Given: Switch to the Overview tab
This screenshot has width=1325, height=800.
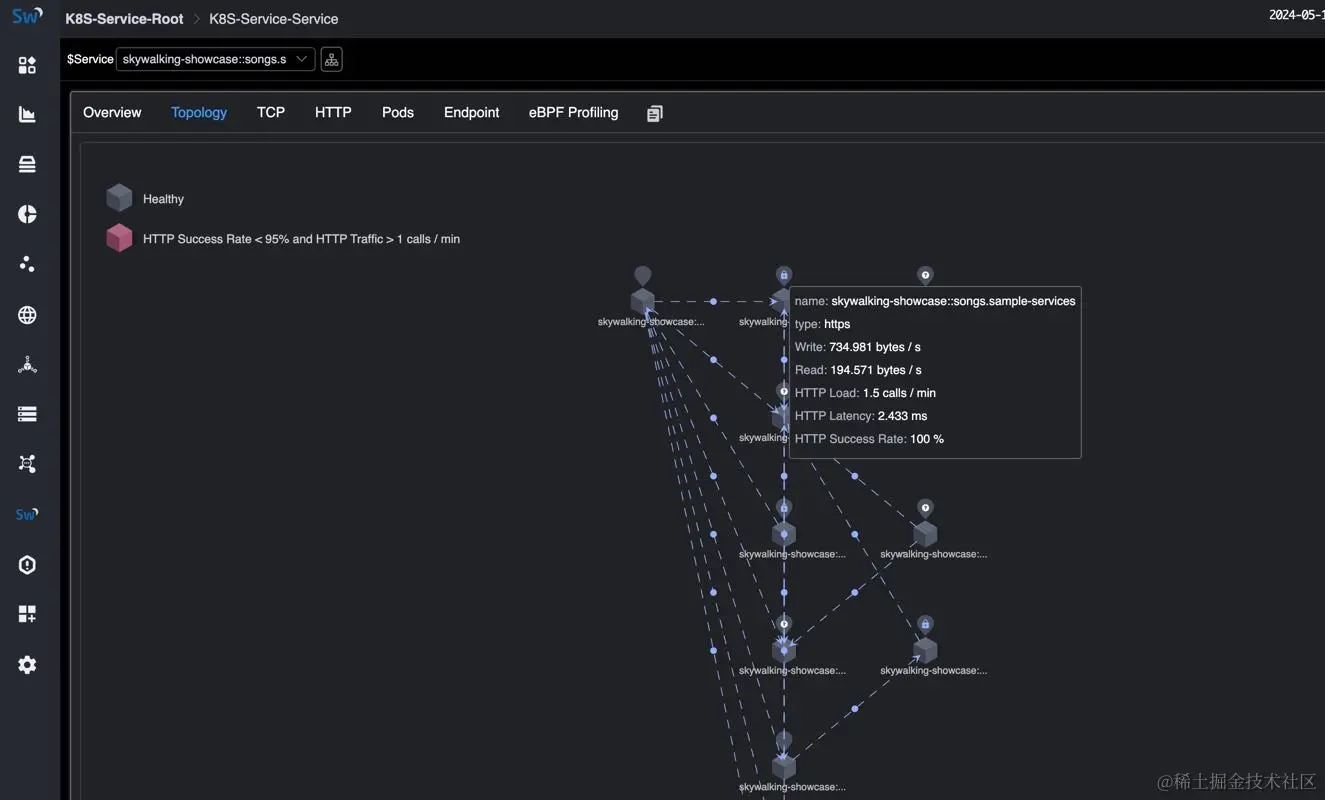Looking at the screenshot, I should (x=111, y=112).
